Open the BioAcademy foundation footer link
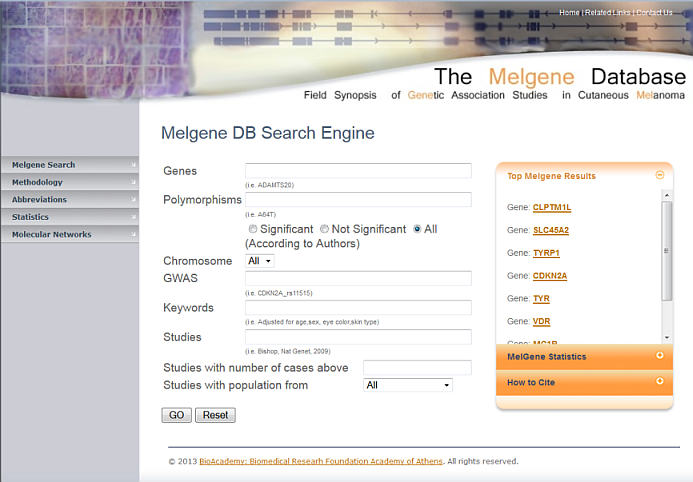The width and height of the screenshot is (693, 482). pos(321,461)
